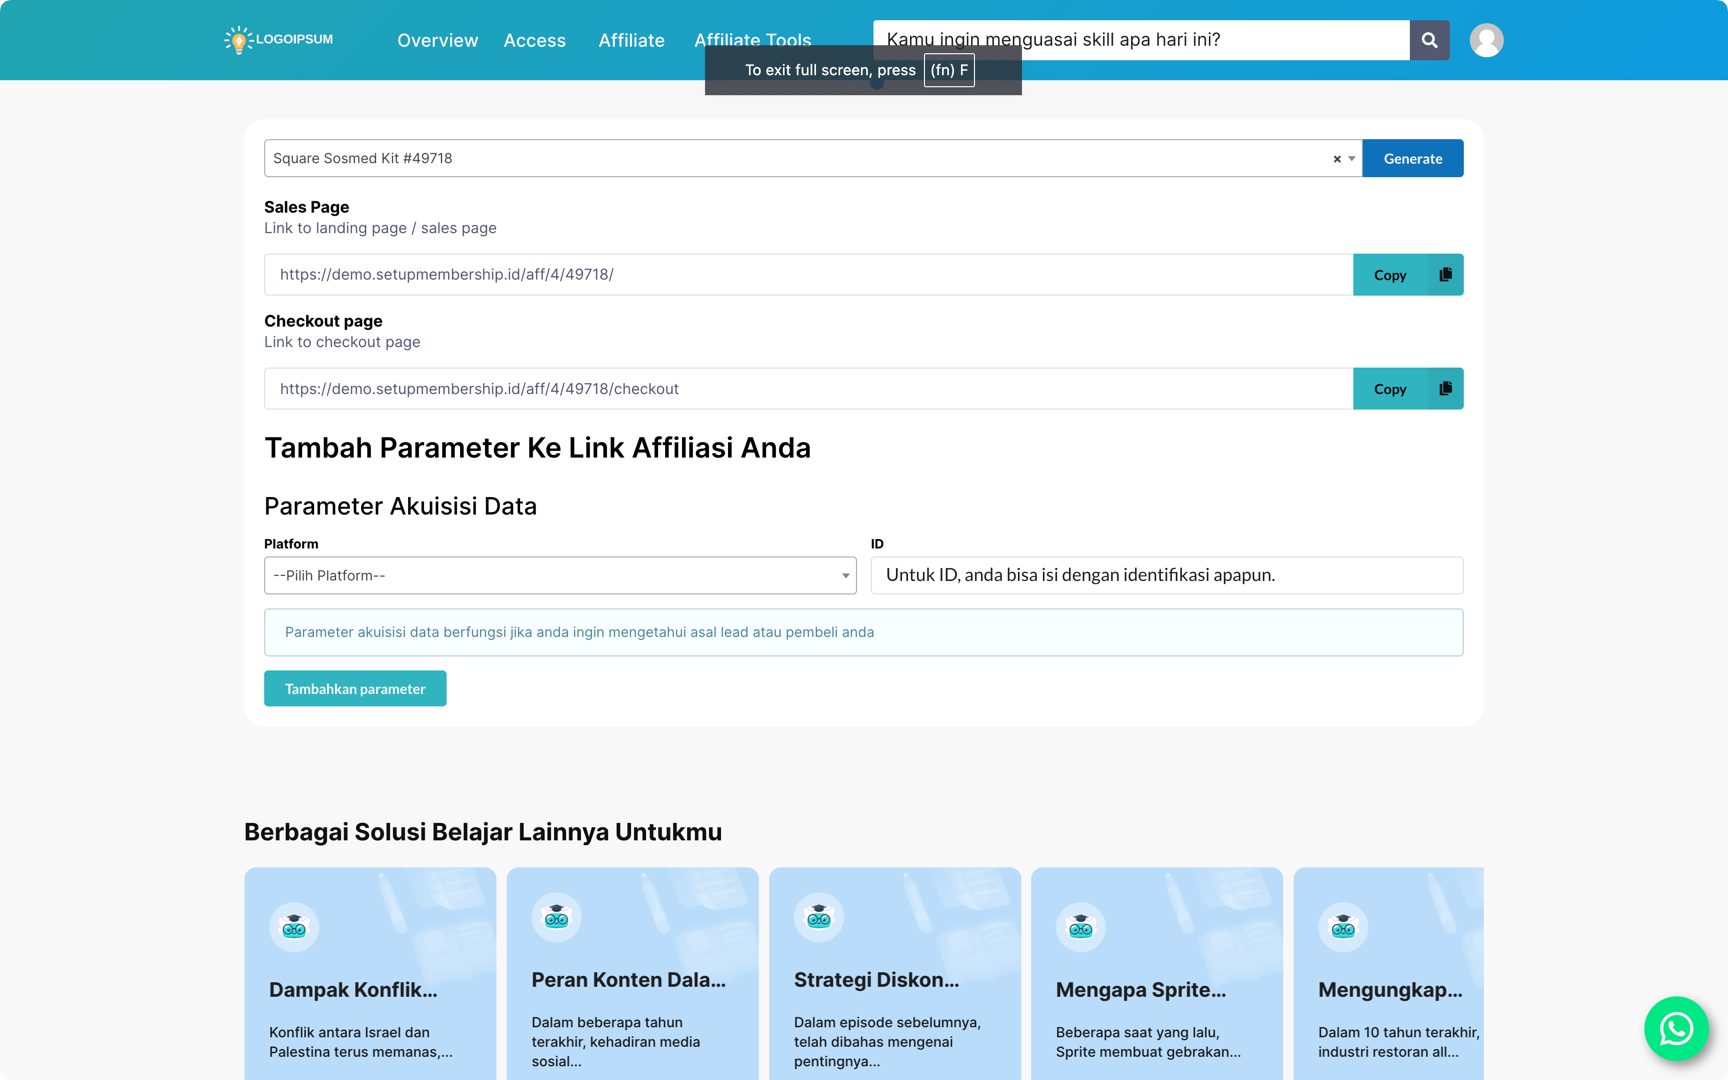Click the Tambahkan parameter button
Viewport: 1728px width, 1080px height.
click(x=355, y=688)
